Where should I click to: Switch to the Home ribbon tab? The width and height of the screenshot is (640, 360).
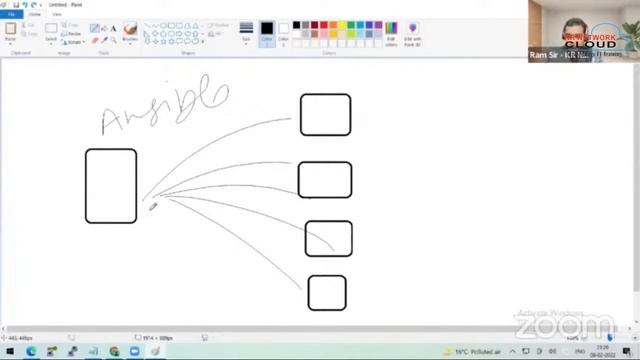(x=35, y=14)
